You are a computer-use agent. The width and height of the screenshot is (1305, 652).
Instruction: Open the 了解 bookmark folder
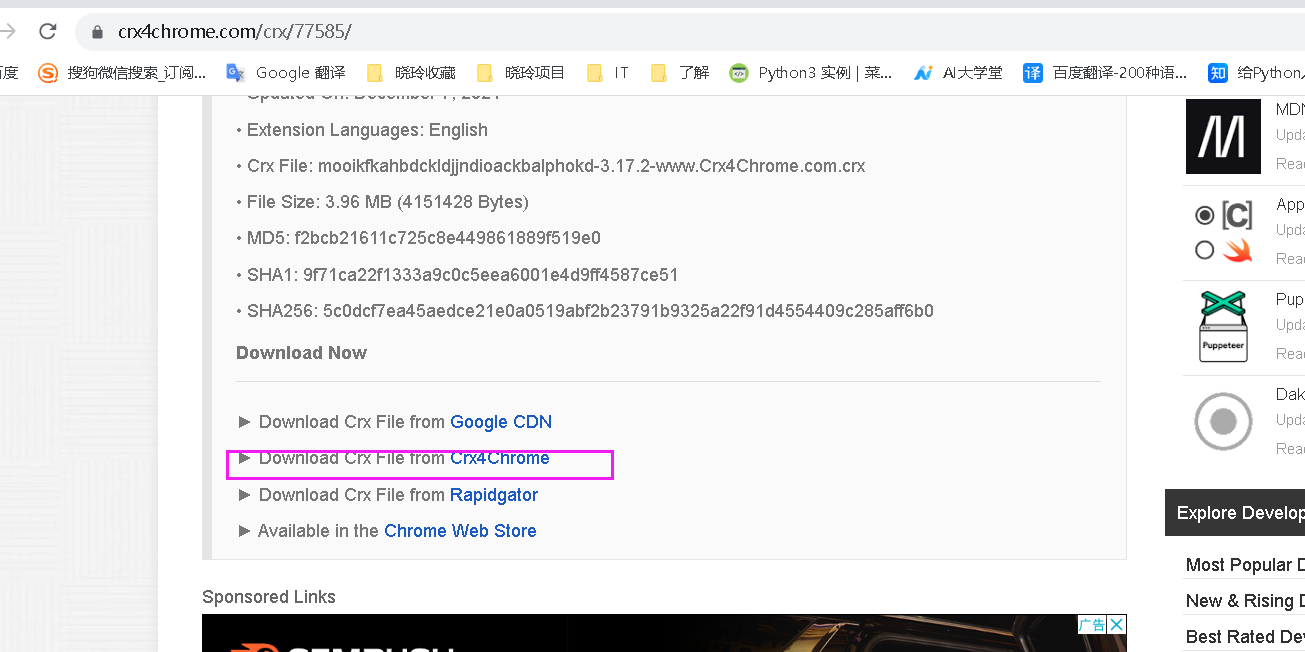pyautogui.click(x=680, y=72)
